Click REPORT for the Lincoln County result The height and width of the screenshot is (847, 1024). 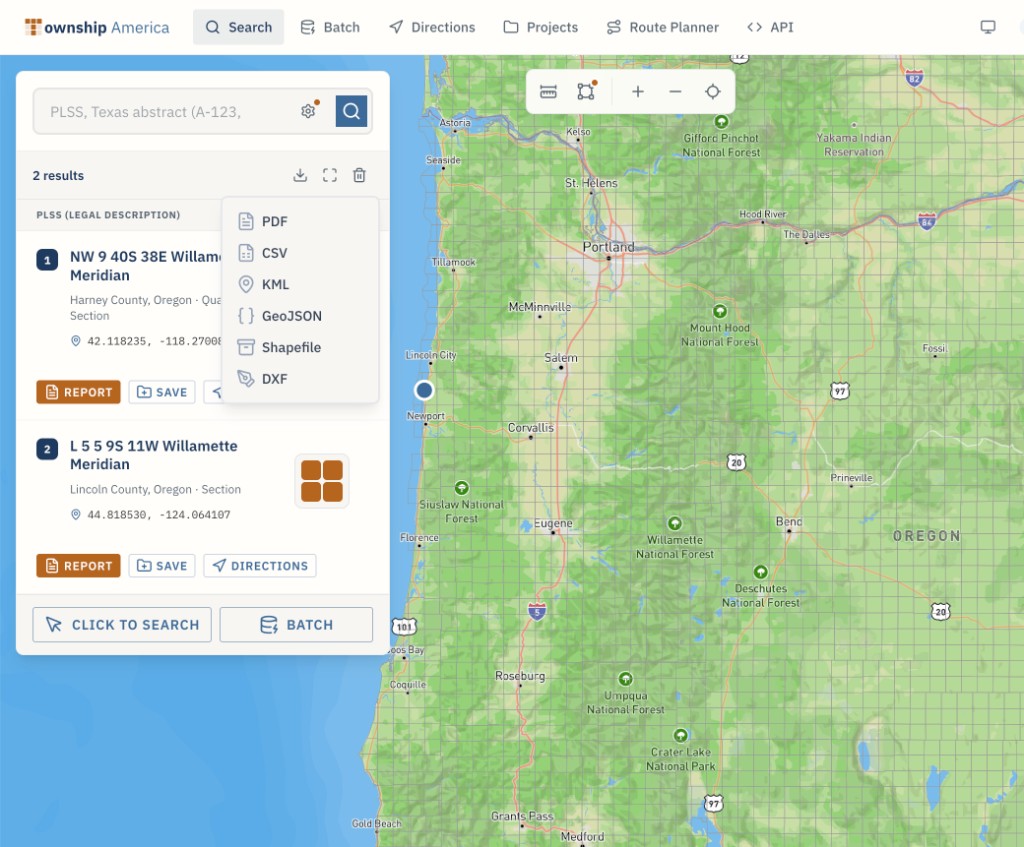pos(78,566)
